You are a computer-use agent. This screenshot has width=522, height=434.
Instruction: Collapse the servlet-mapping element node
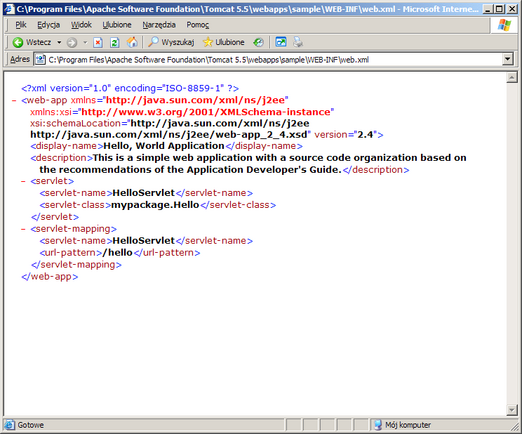23,229
